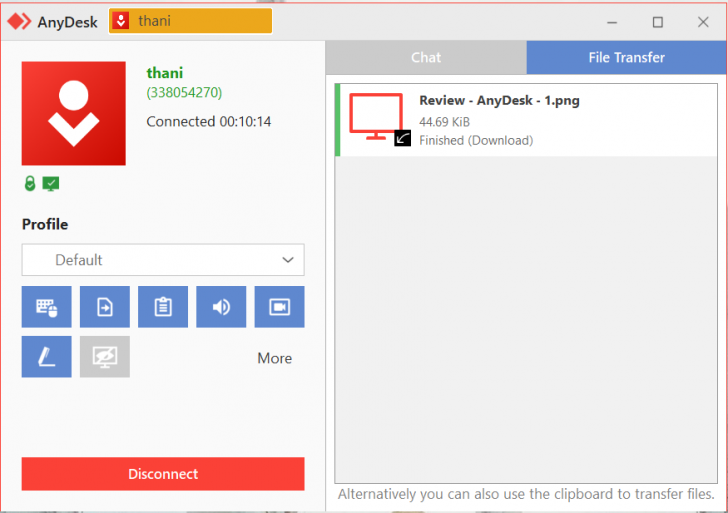Toggle sound transmission permission

(x=221, y=307)
